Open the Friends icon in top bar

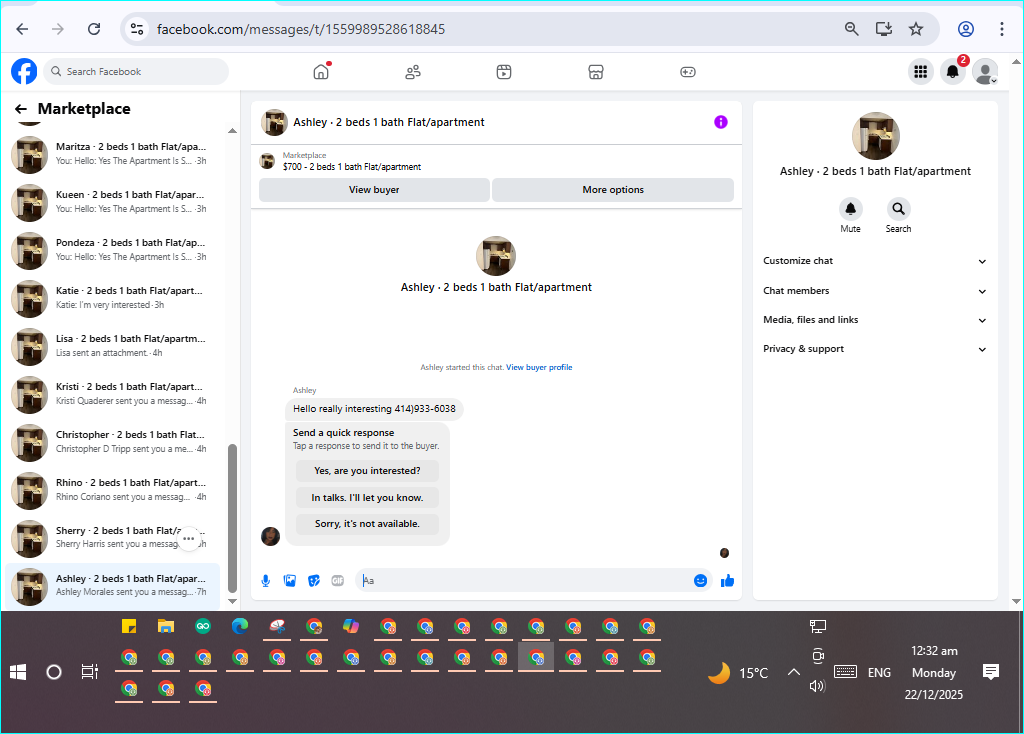tap(413, 72)
